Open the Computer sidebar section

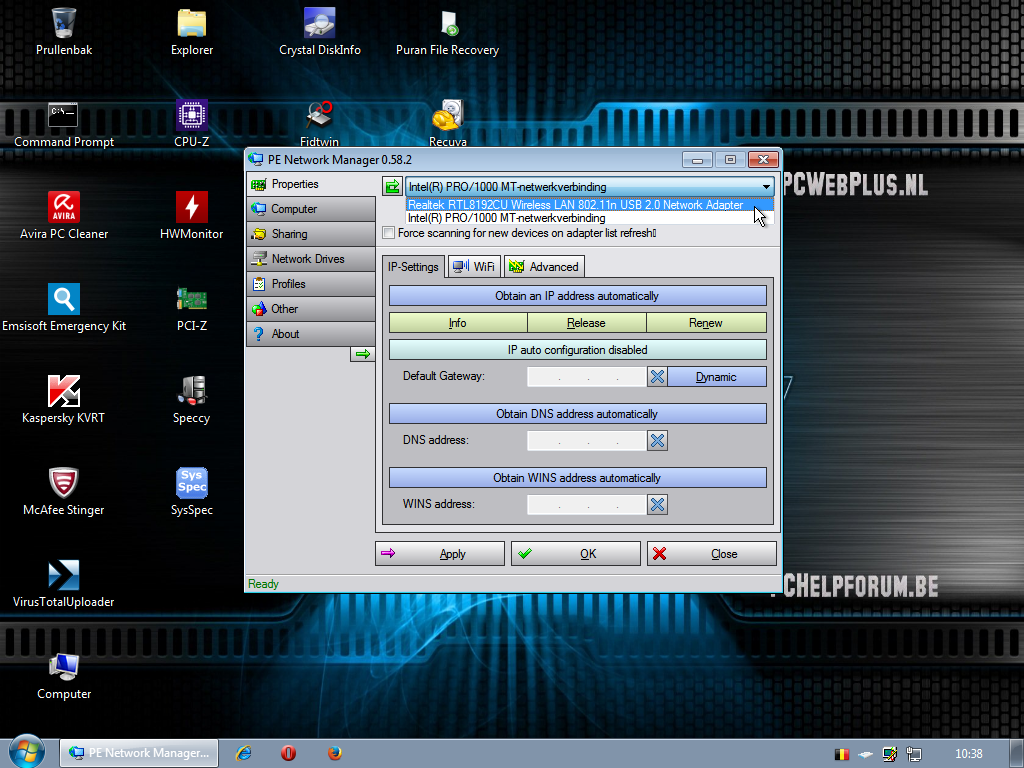point(311,209)
